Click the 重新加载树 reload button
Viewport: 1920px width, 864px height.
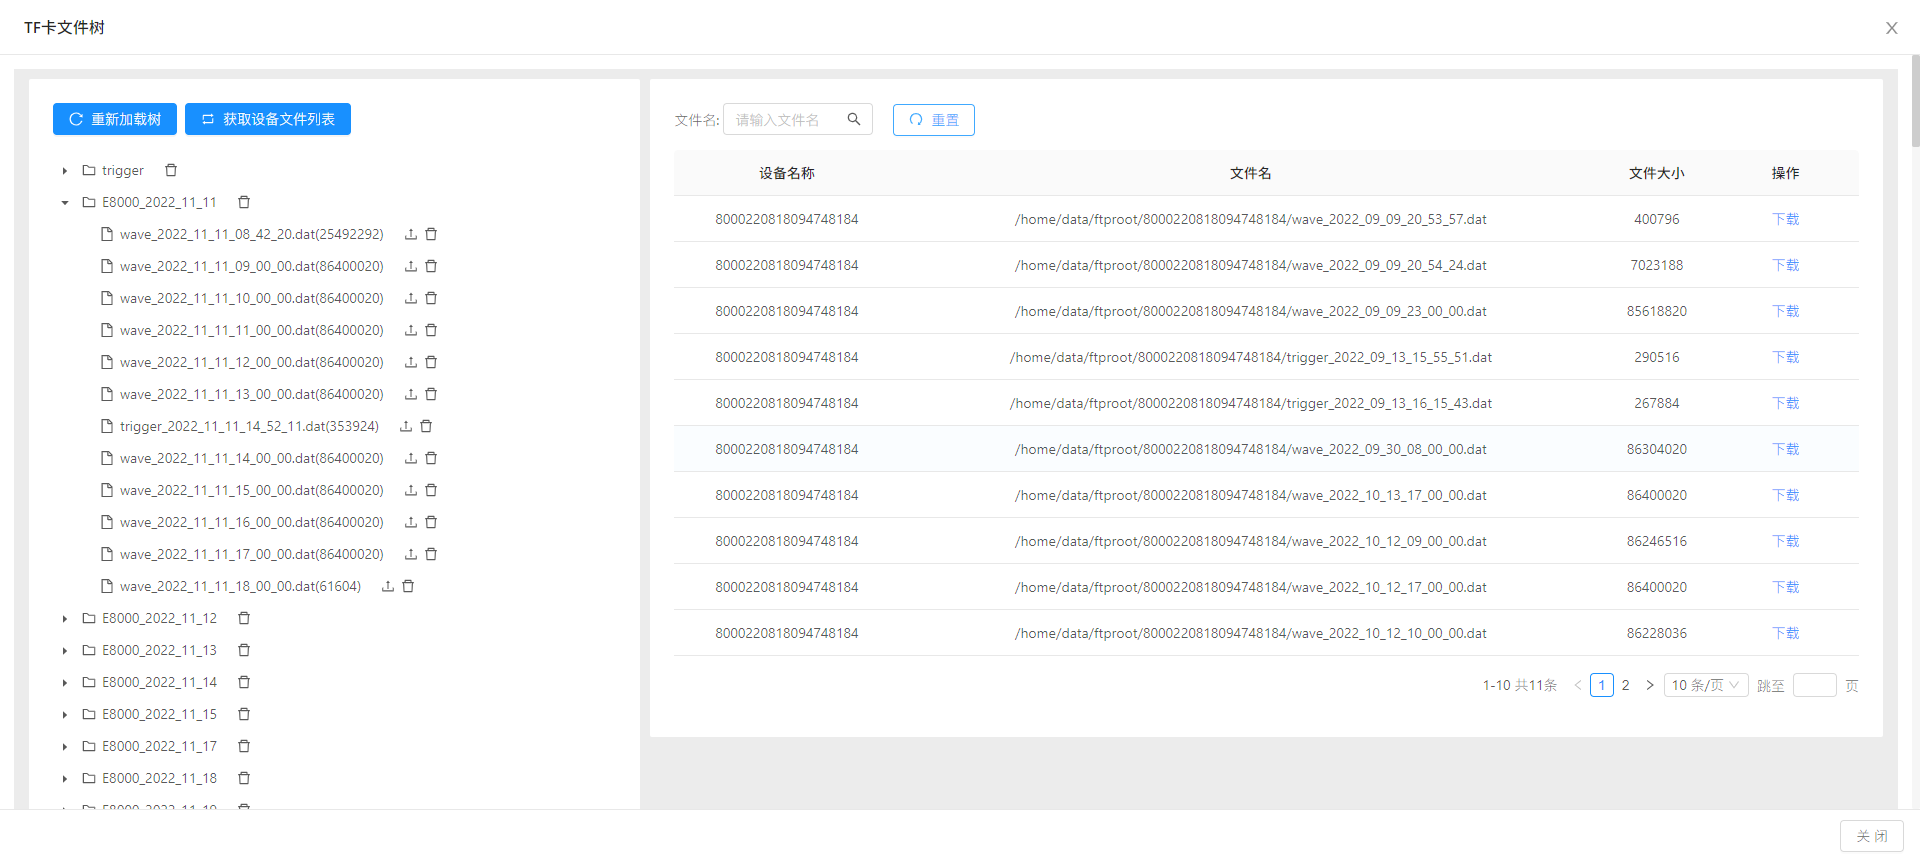115,119
